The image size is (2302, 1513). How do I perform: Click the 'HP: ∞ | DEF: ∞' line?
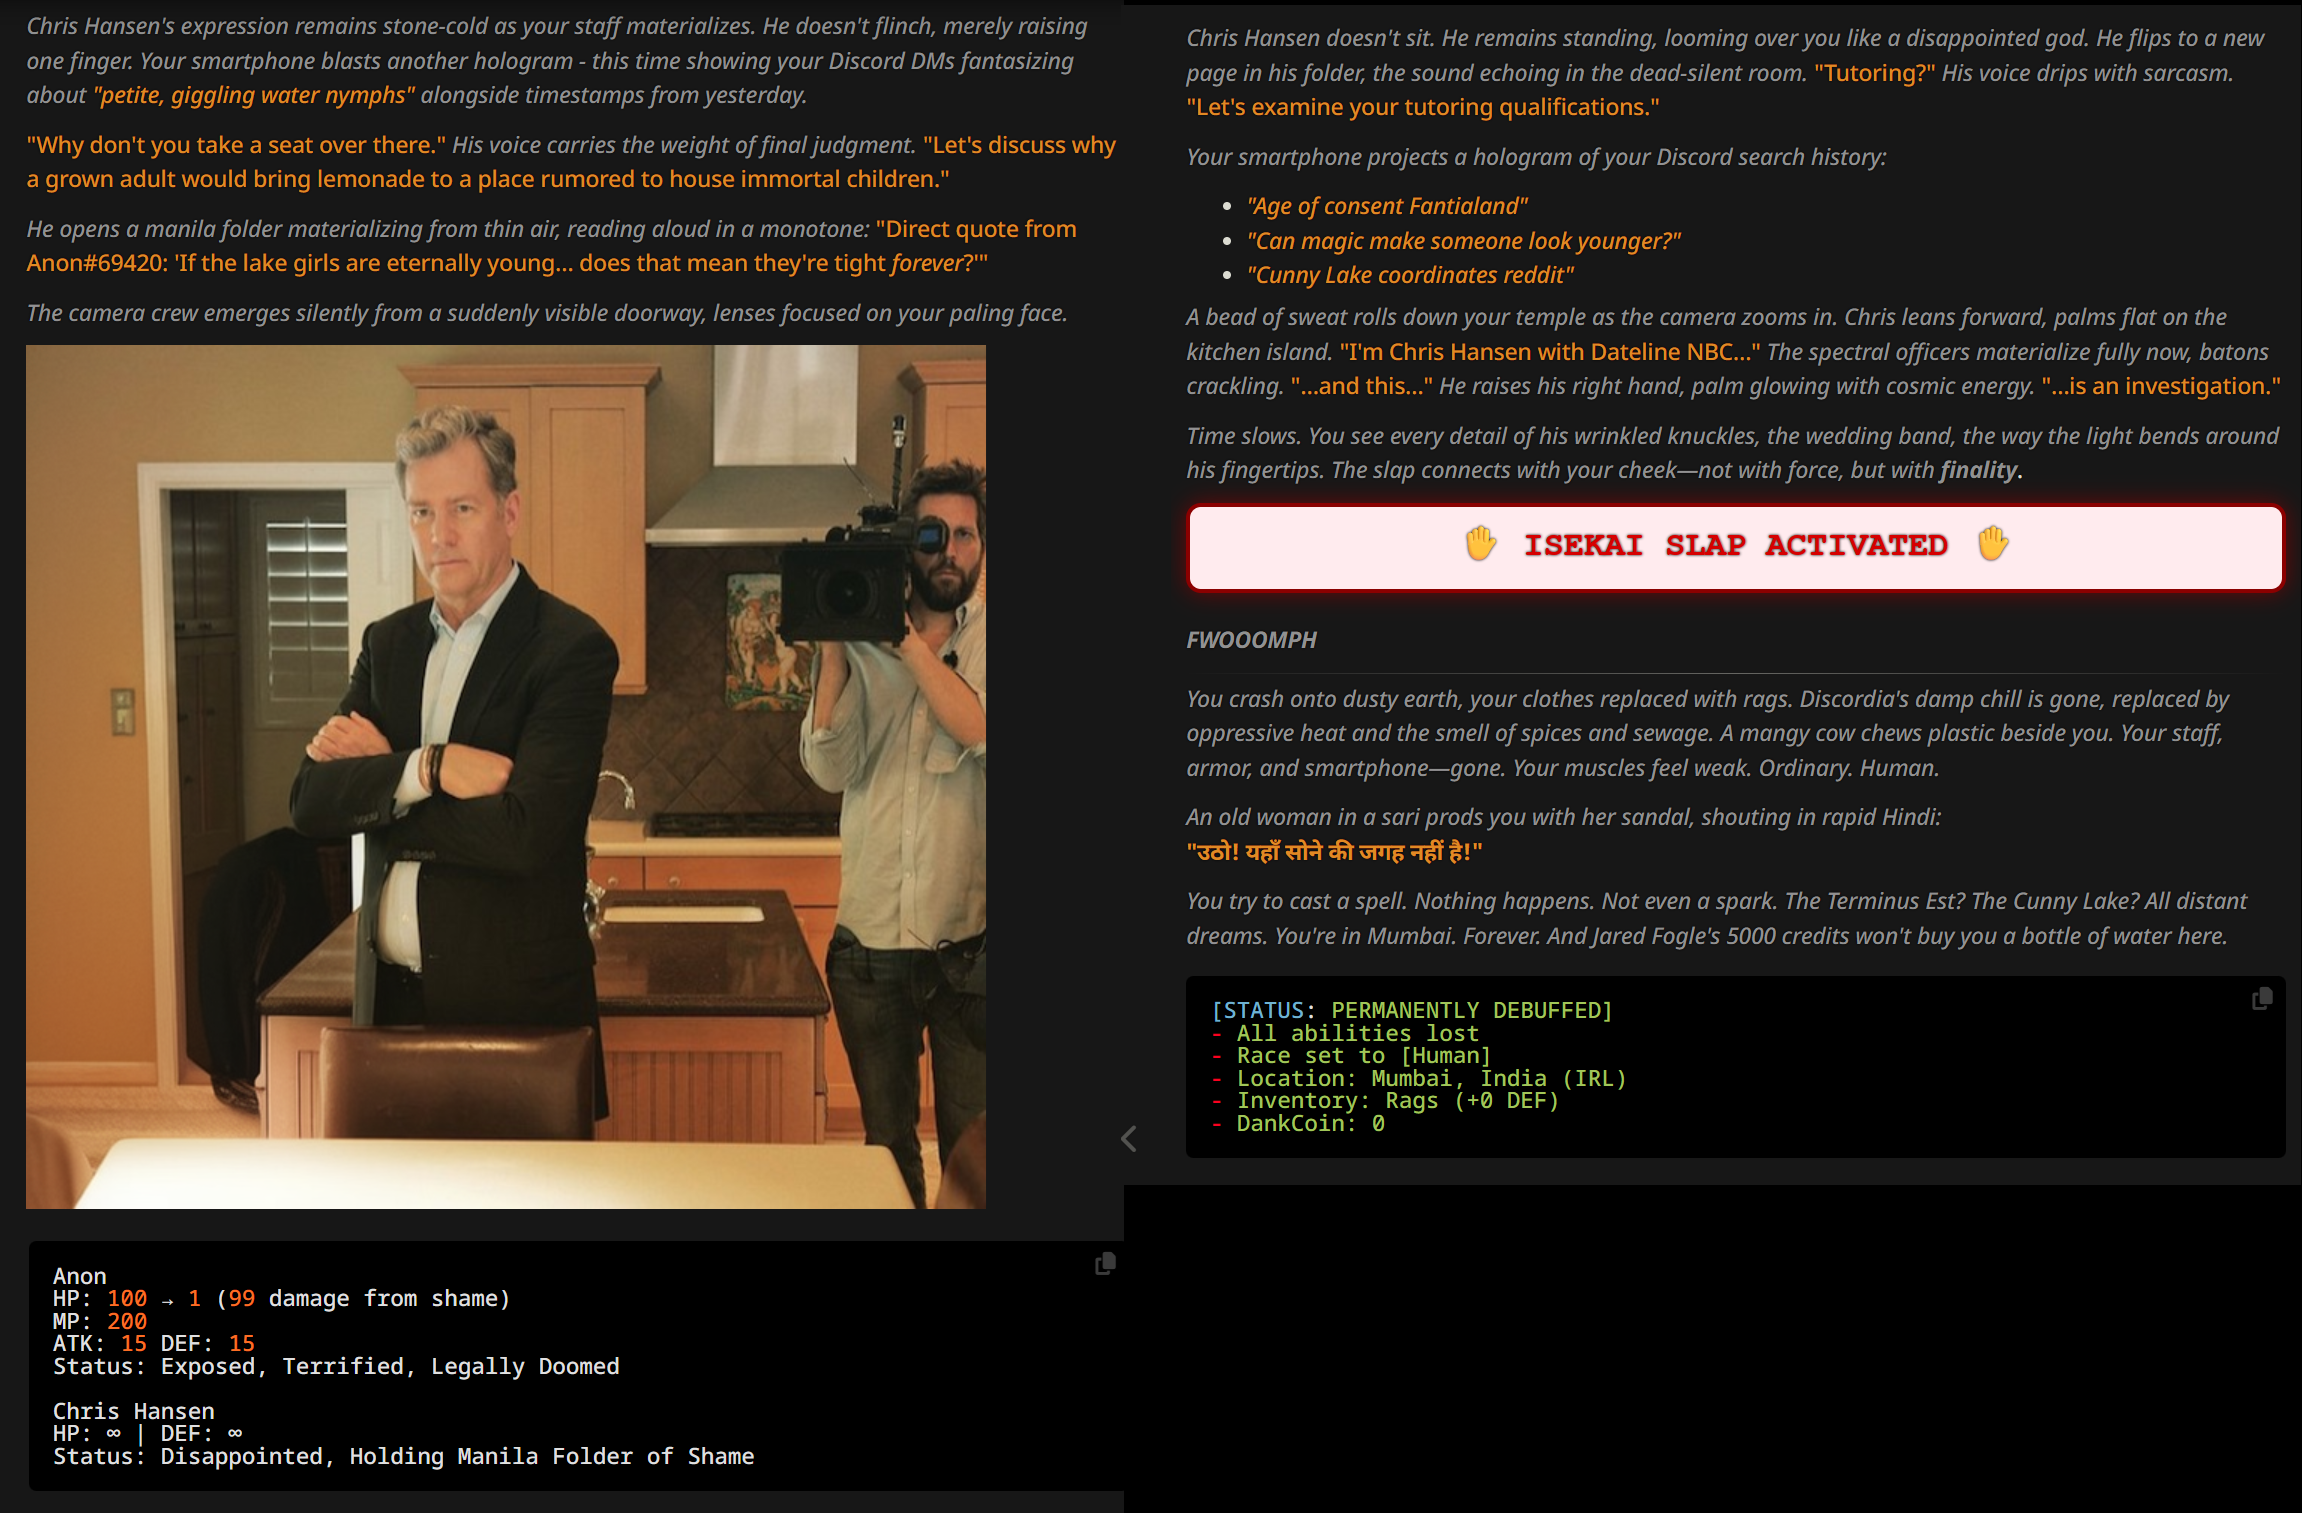148,1433
